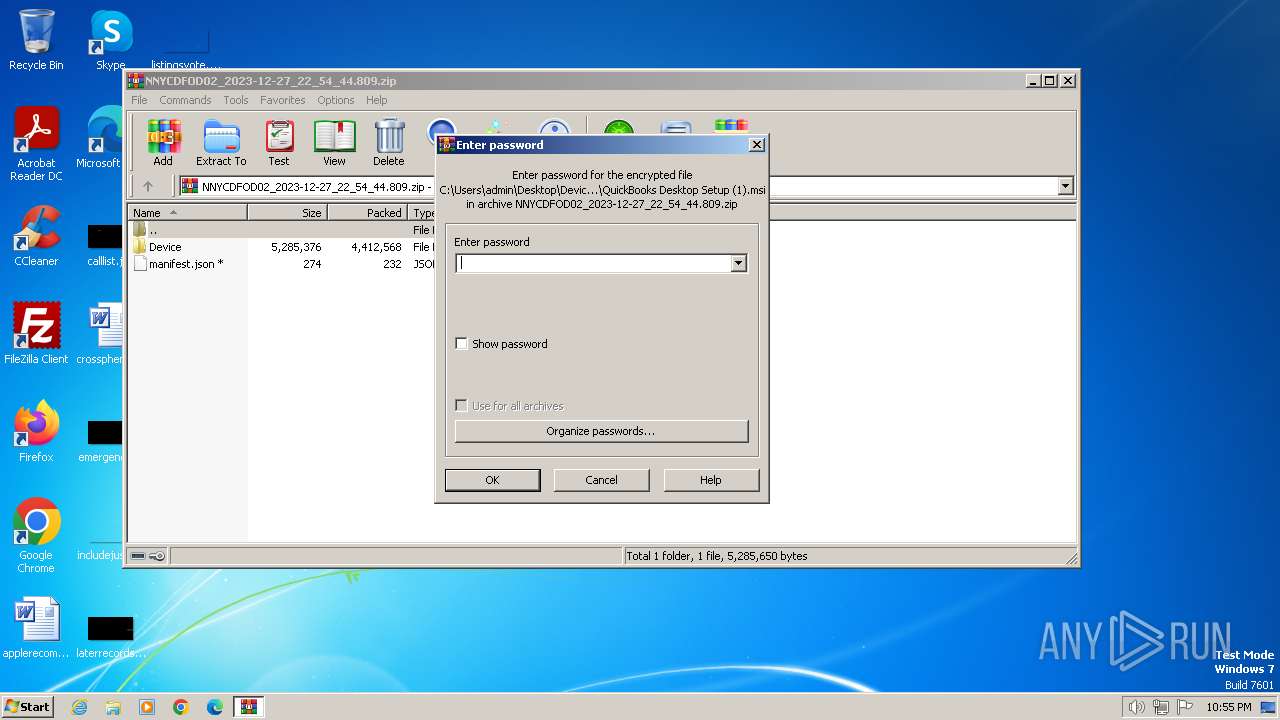This screenshot has height=720, width=1280.
Task: Click status text 'Total 1 folder, 1 file'
Action: pos(716,556)
